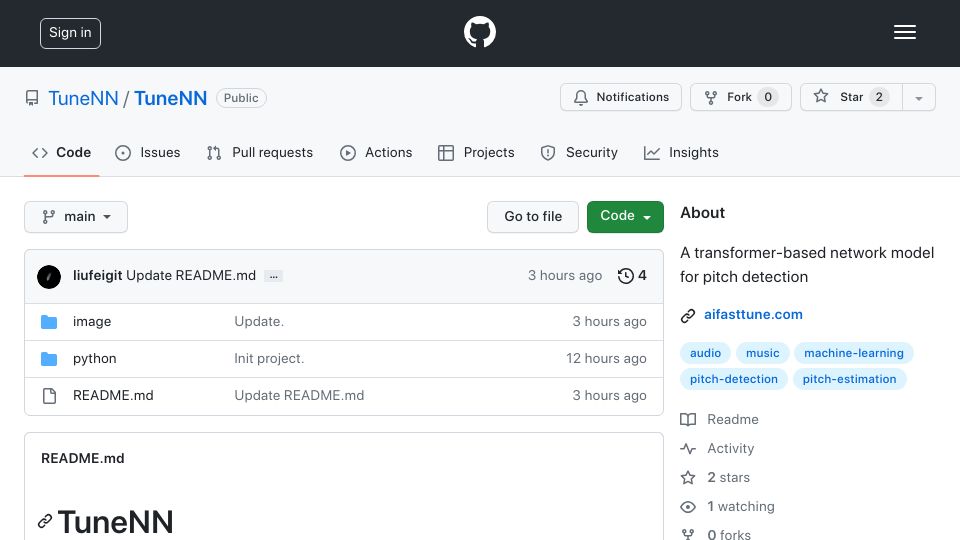Screen dimensions: 960x540
Task: Open the liufeigit author link
Action: pos(97,276)
